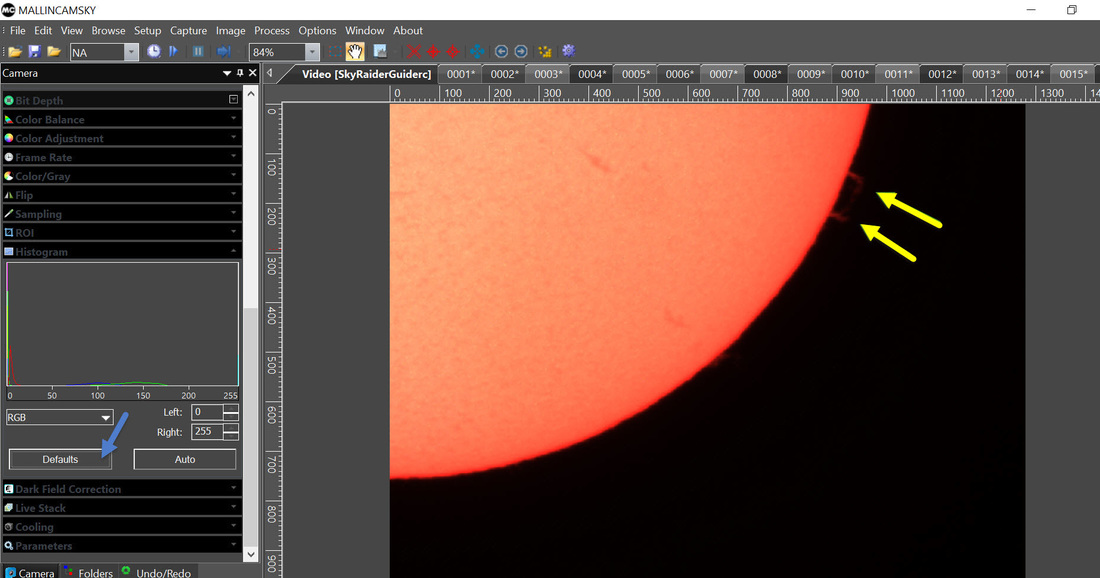This screenshot has height=578, width=1100.
Task: Click the play toolbar icon
Action: pyautogui.click(x=173, y=51)
